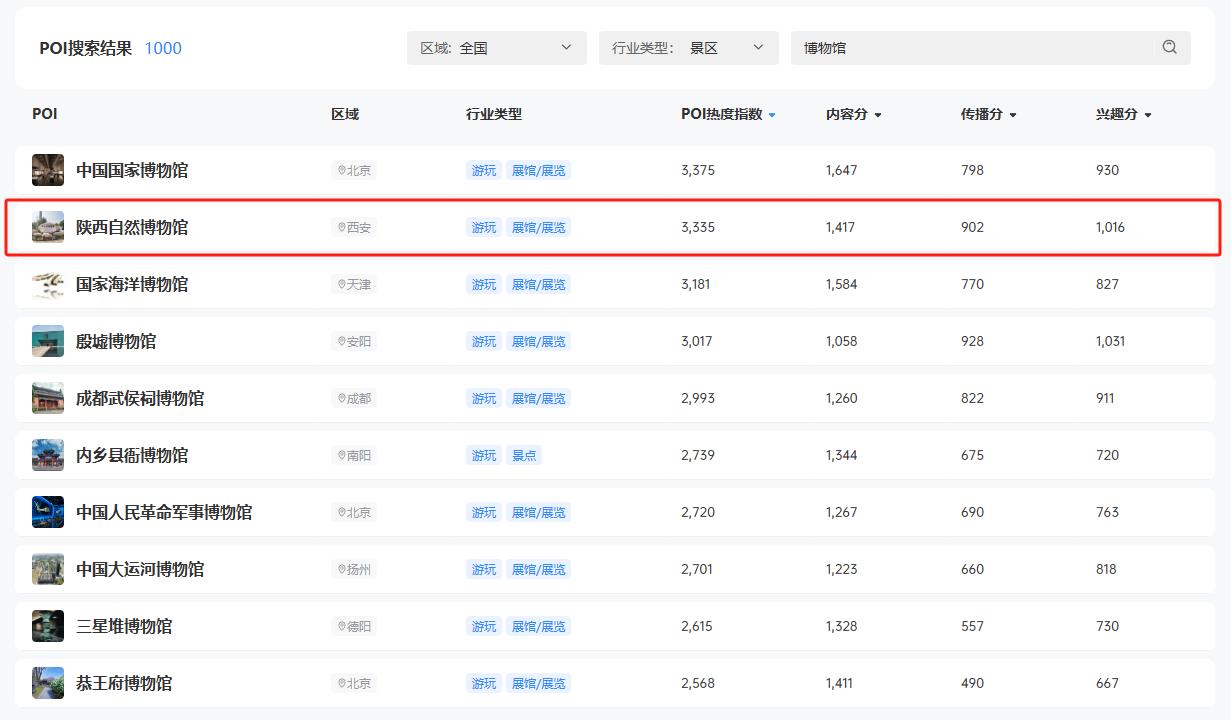Screen dimensions: 1231x720
Task: Open 三星堆博物馆 thumbnail image
Action: (48, 626)
